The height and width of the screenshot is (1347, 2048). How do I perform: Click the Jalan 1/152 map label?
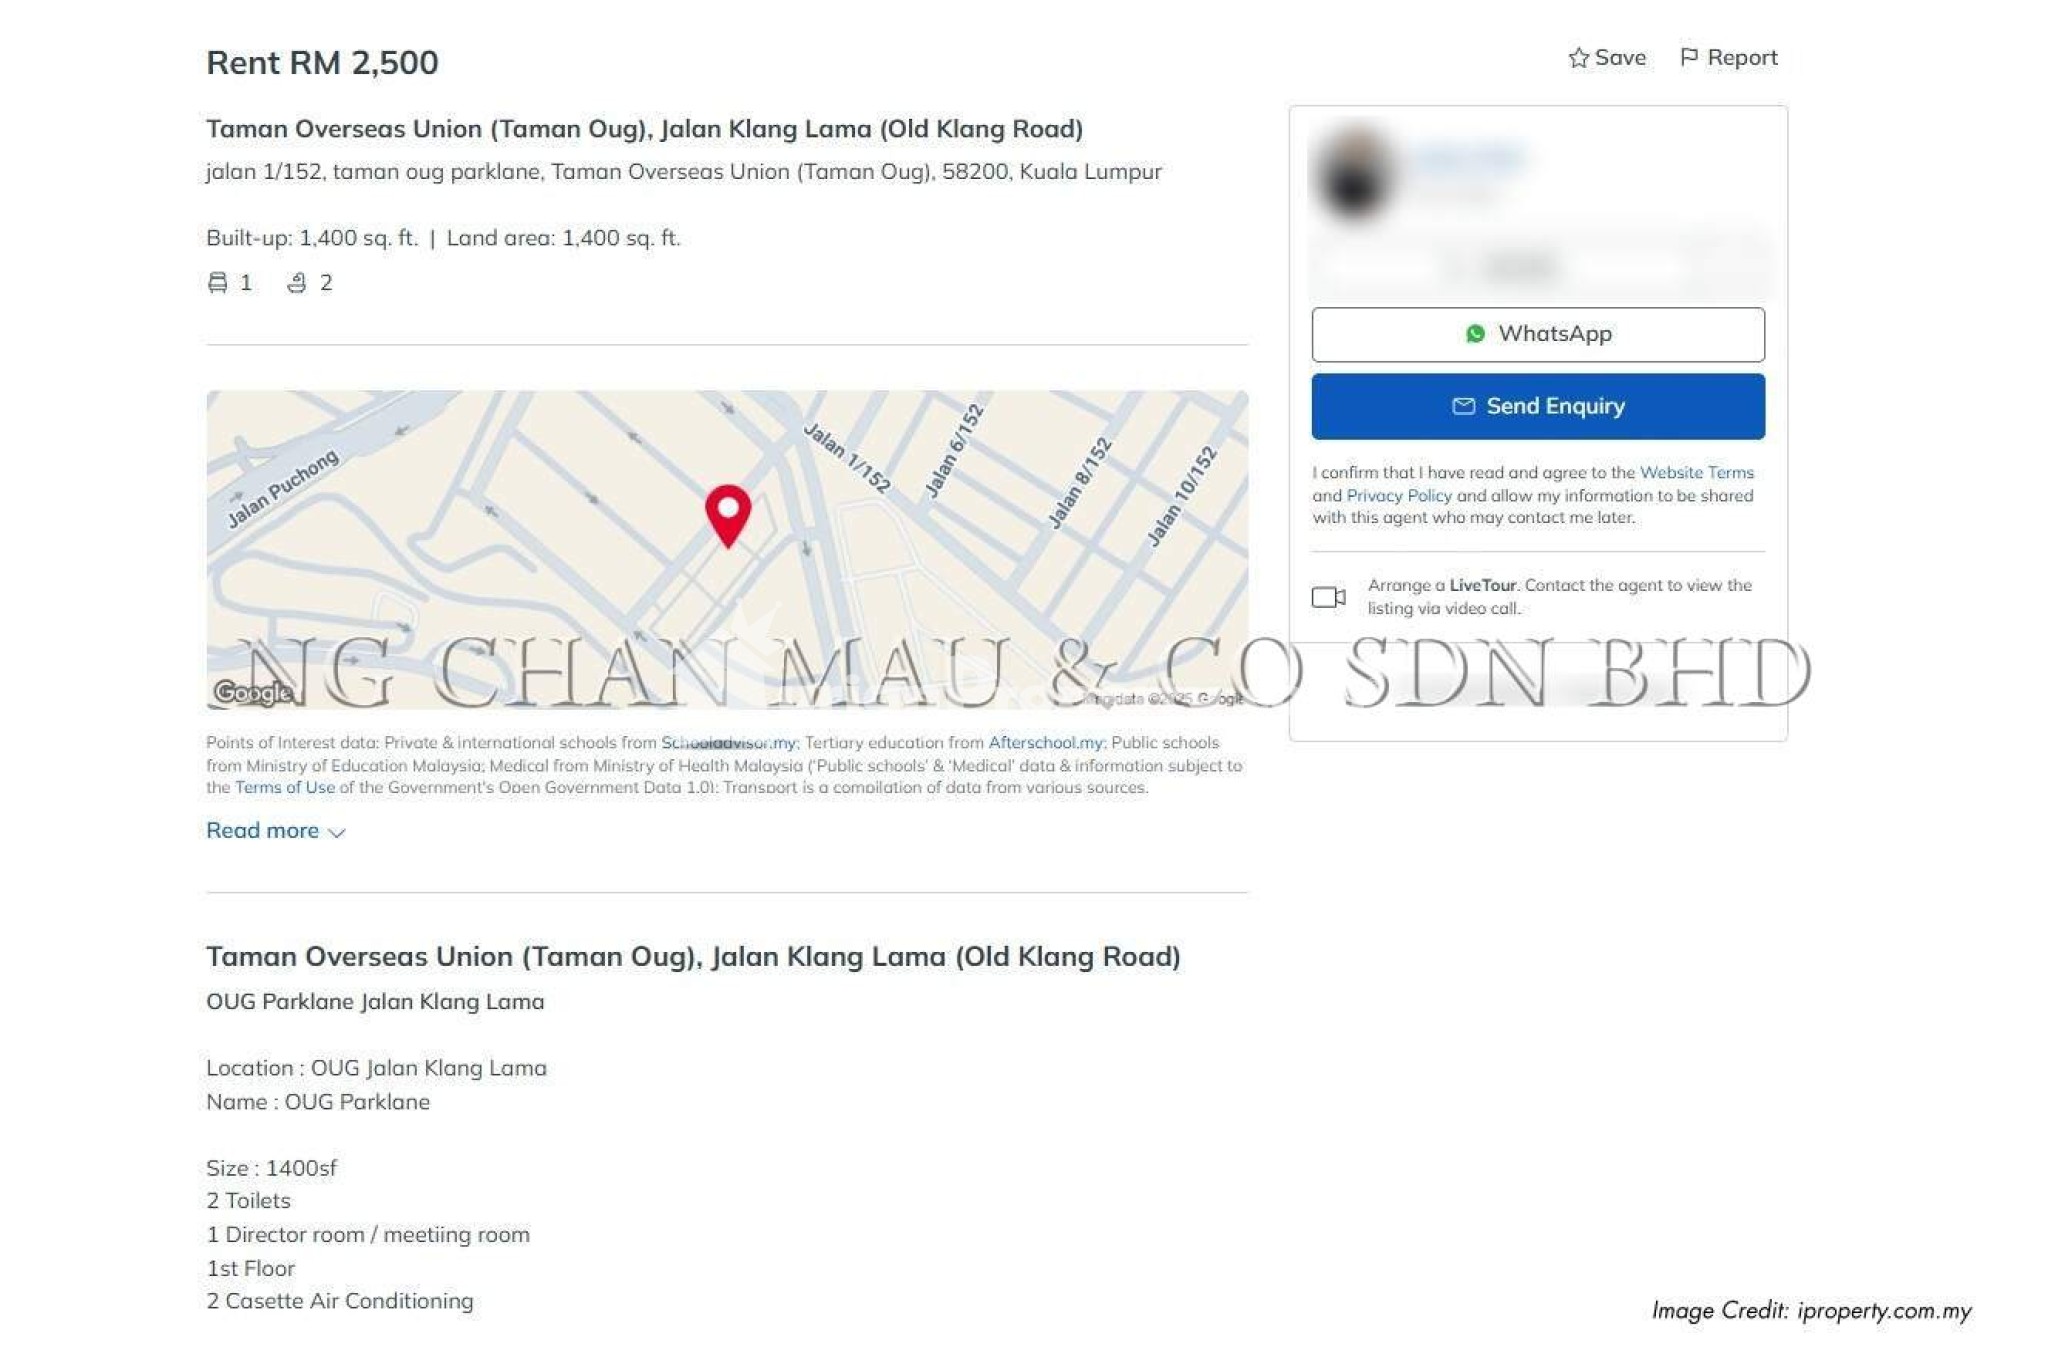(847, 458)
